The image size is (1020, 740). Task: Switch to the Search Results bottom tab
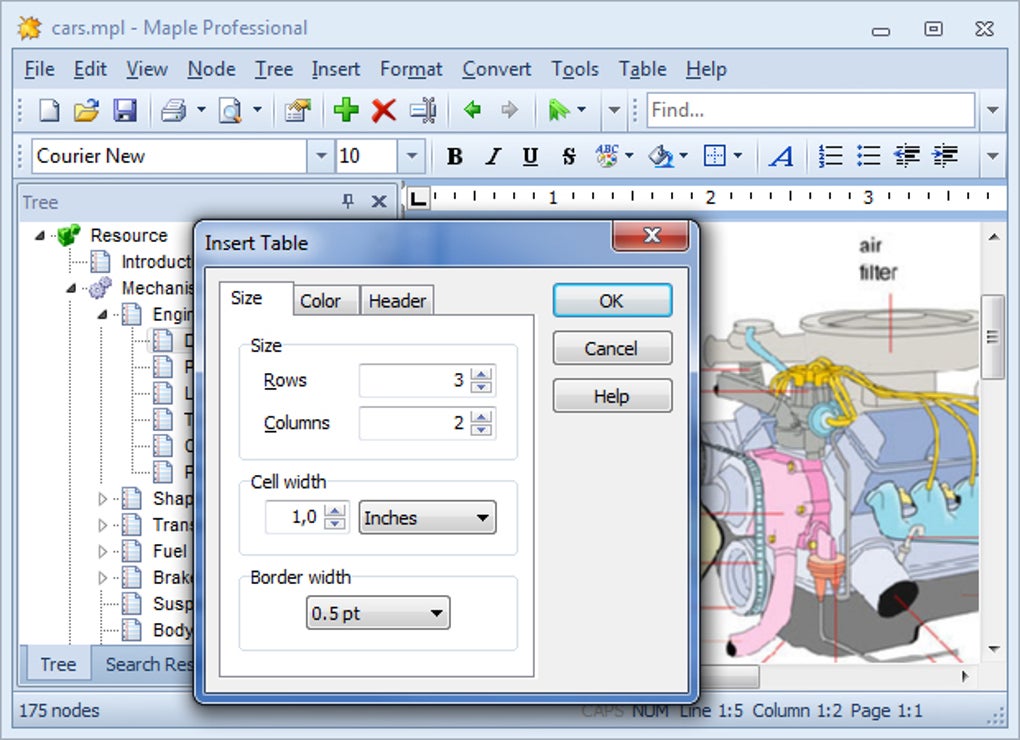[x=150, y=665]
